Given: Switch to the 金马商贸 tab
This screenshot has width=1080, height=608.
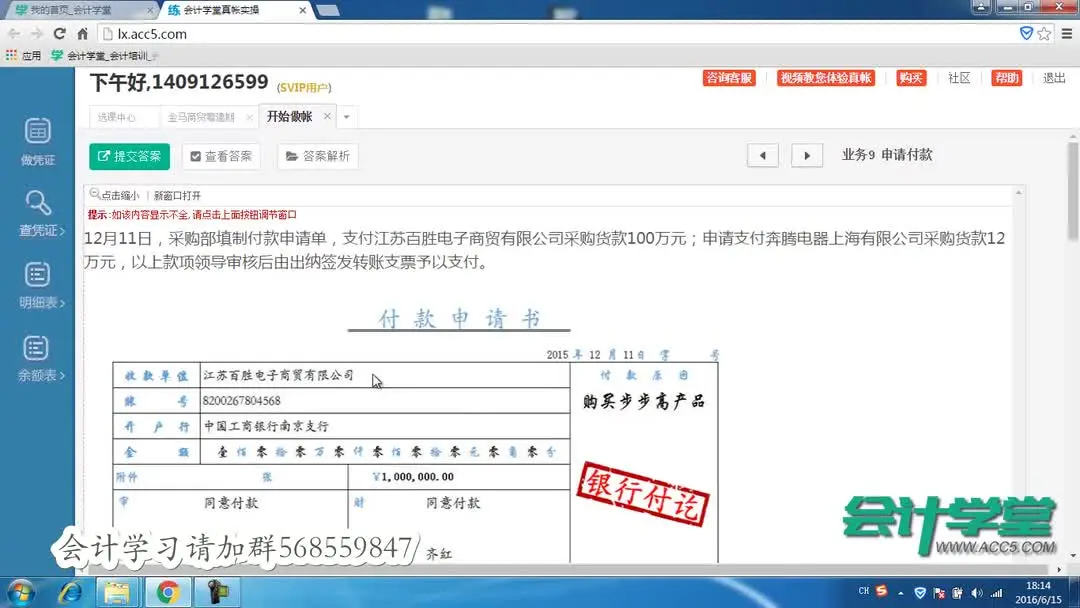Looking at the screenshot, I should [x=201, y=117].
